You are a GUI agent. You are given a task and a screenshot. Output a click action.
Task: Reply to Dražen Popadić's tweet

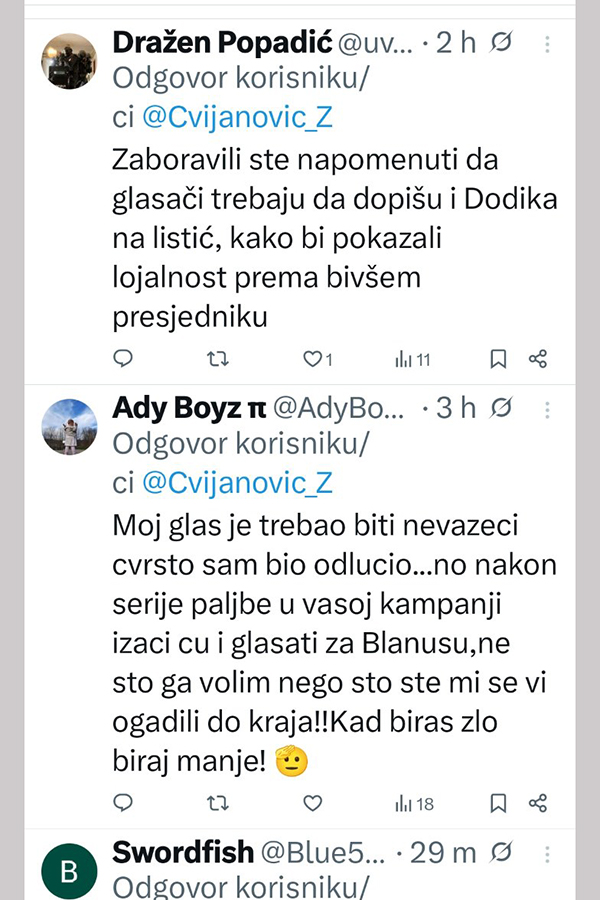click(x=123, y=358)
